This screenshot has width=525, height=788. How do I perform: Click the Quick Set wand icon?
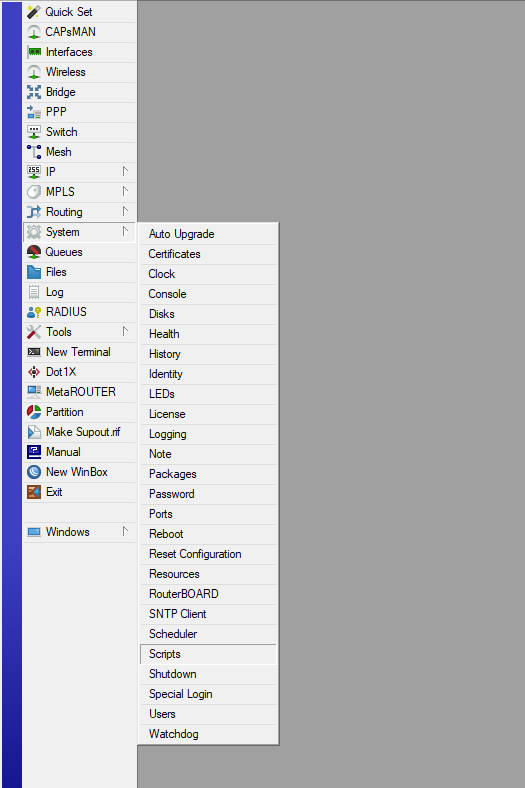click(34, 12)
